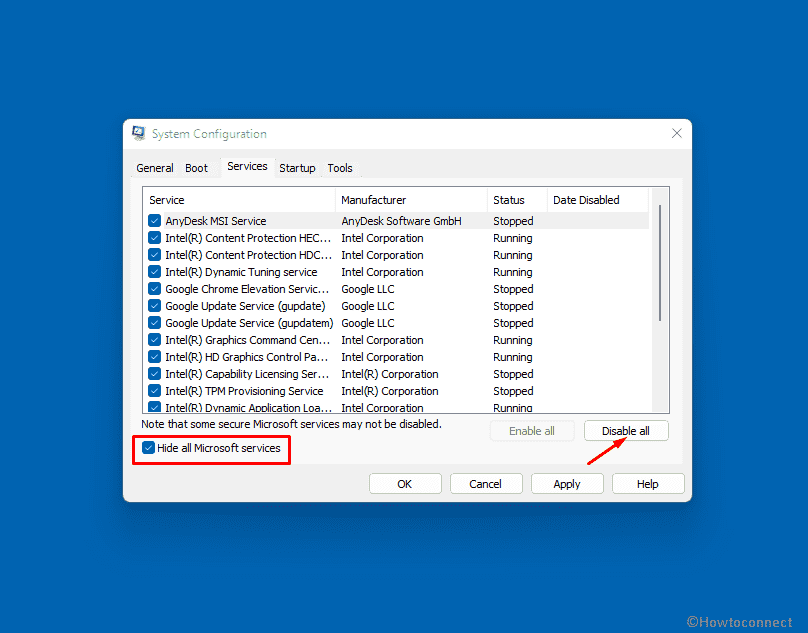Uncheck Google Chrome Elevation Service checkbox
Image resolution: width=808 pixels, height=633 pixels.
pyautogui.click(x=154, y=289)
